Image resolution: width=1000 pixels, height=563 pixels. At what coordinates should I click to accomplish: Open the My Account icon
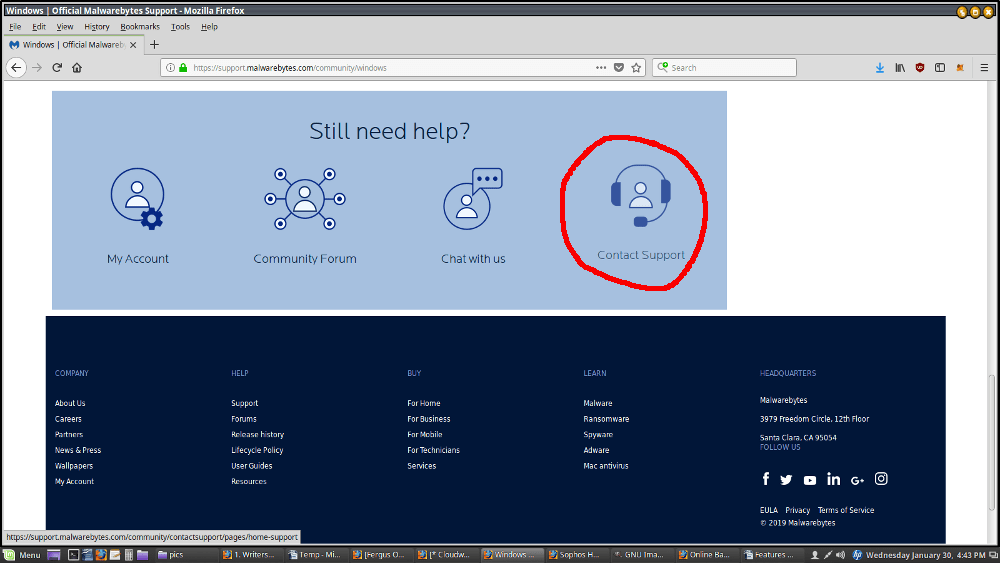pos(137,198)
